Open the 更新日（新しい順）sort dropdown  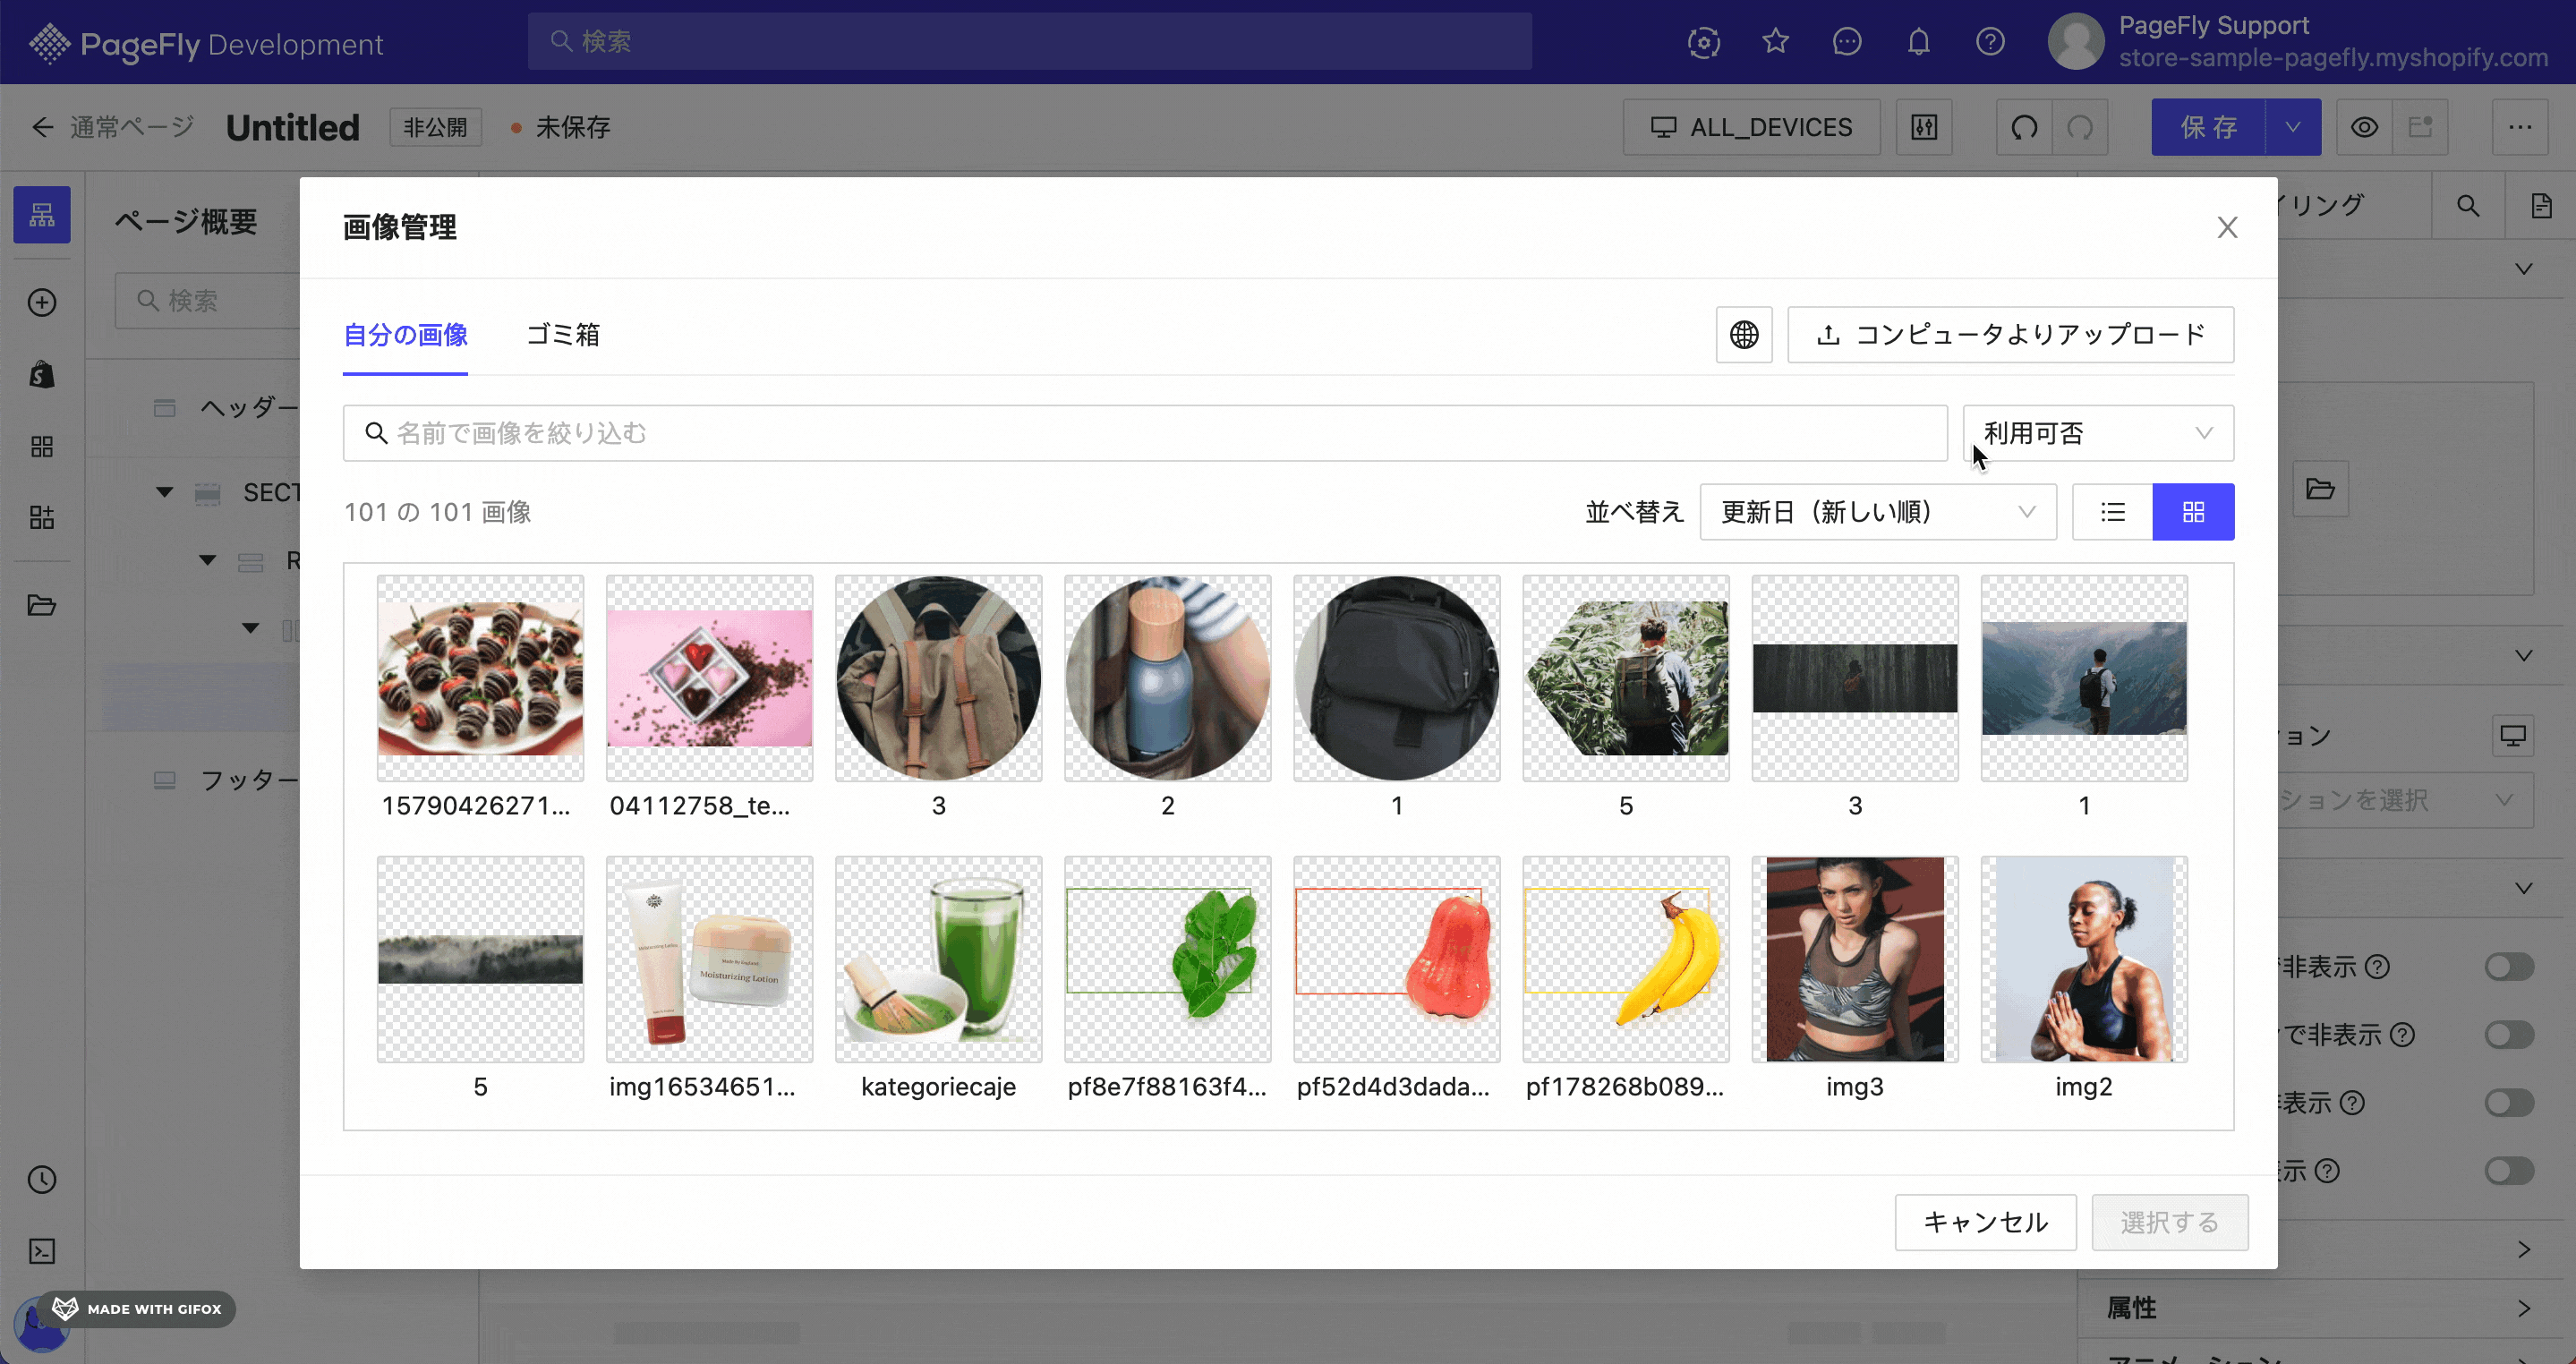(1878, 512)
